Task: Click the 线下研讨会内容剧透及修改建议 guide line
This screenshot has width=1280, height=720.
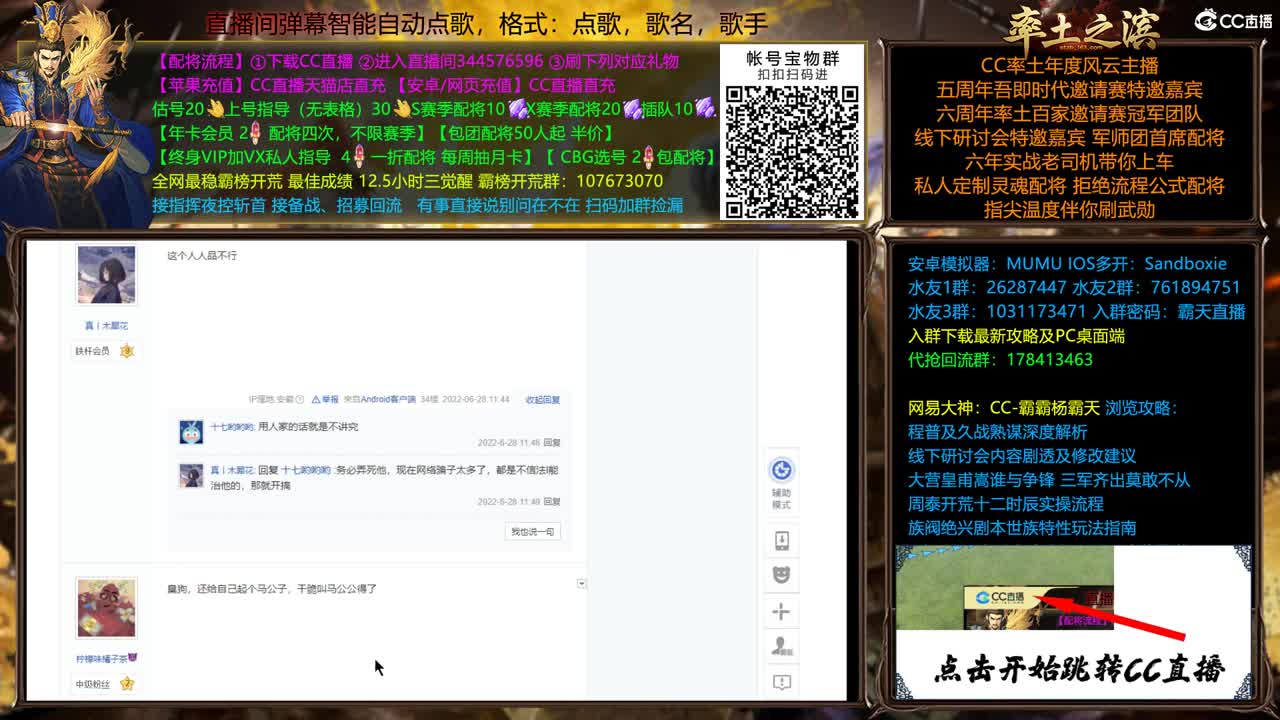Action: tap(1021, 456)
